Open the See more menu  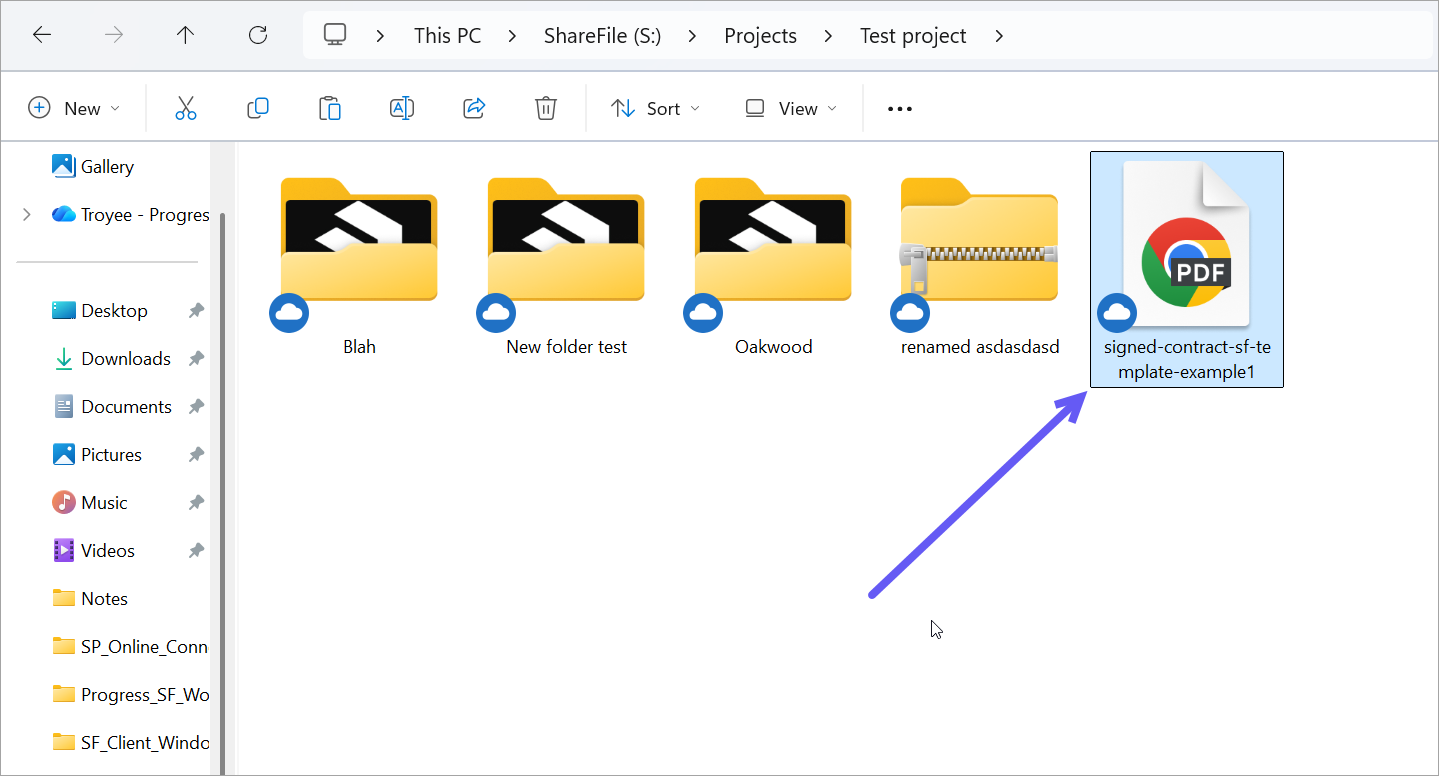898,107
